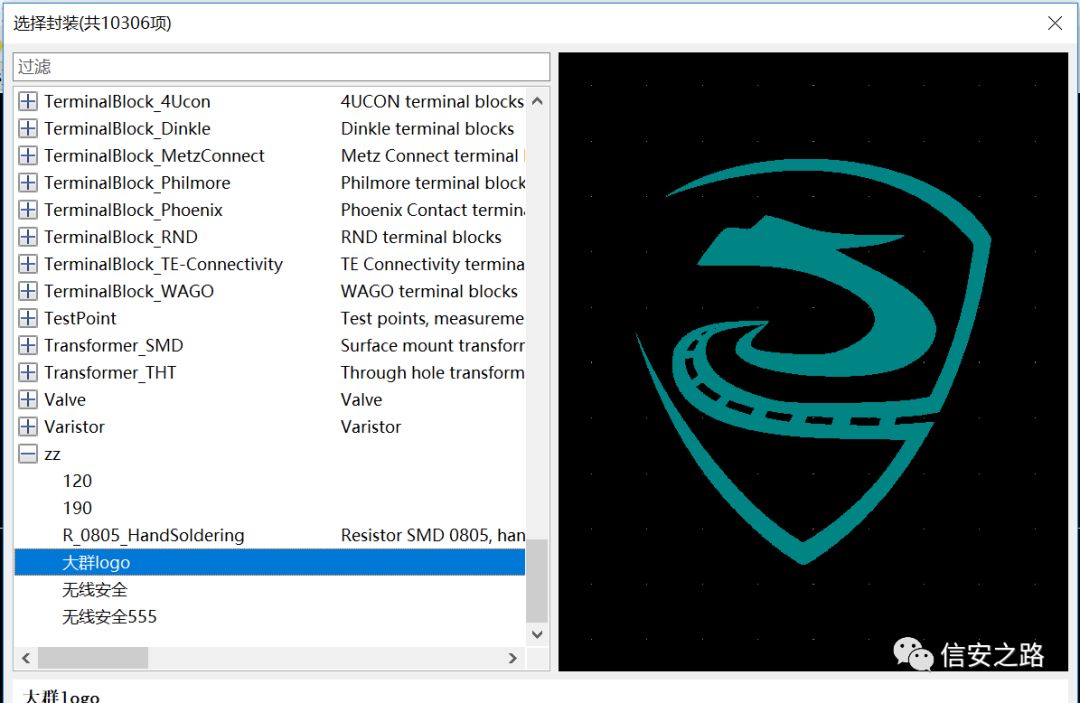Expand the TerminalBlock_WAGO library
The width and height of the screenshot is (1080, 703).
click(28, 291)
